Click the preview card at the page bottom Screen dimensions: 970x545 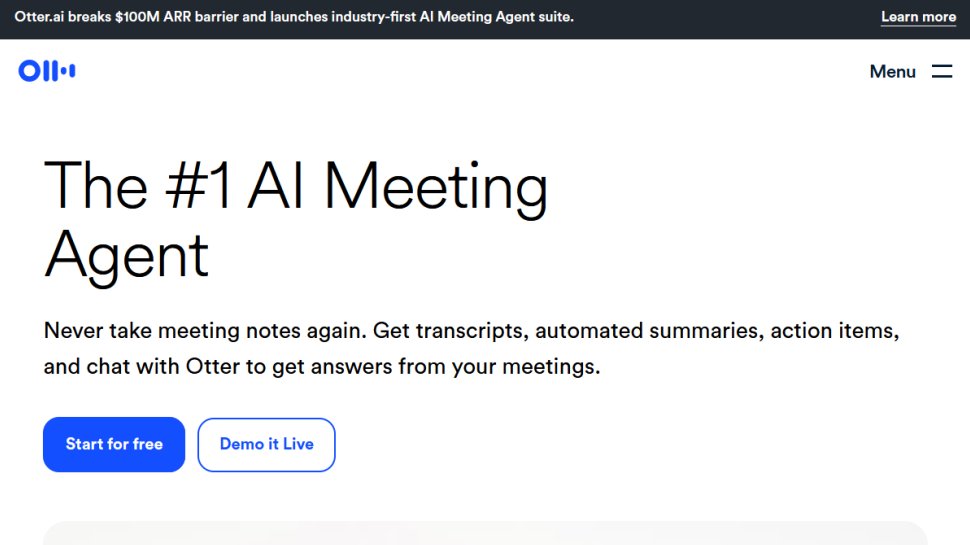tap(485, 533)
